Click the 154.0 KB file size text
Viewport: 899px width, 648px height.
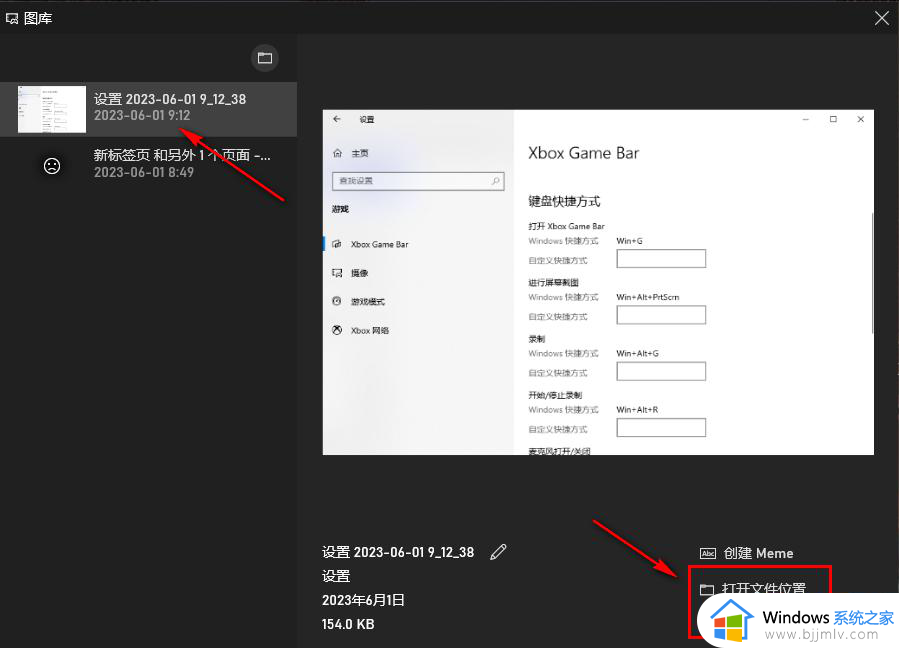[x=348, y=624]
